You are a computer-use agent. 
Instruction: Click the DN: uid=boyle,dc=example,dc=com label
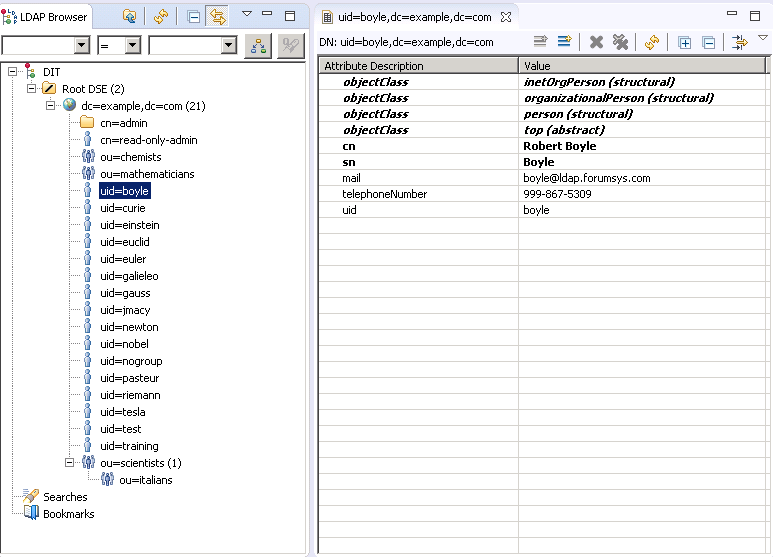point(406,42)
